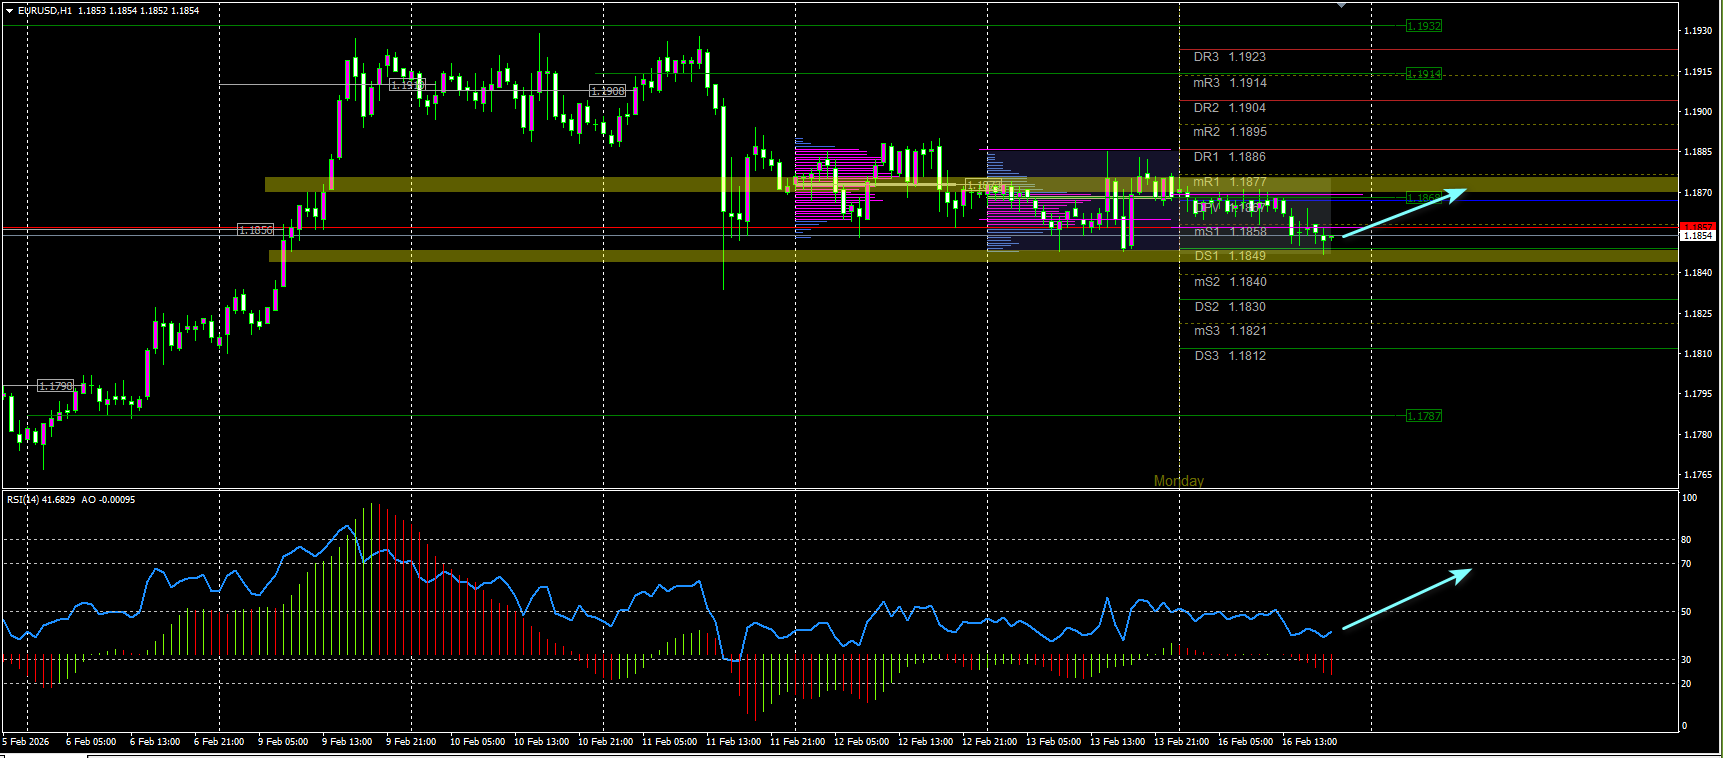Click the DR2 1.1904 resistance label
Screen dimensions: 1723x758
click(x=1229, y=108)
